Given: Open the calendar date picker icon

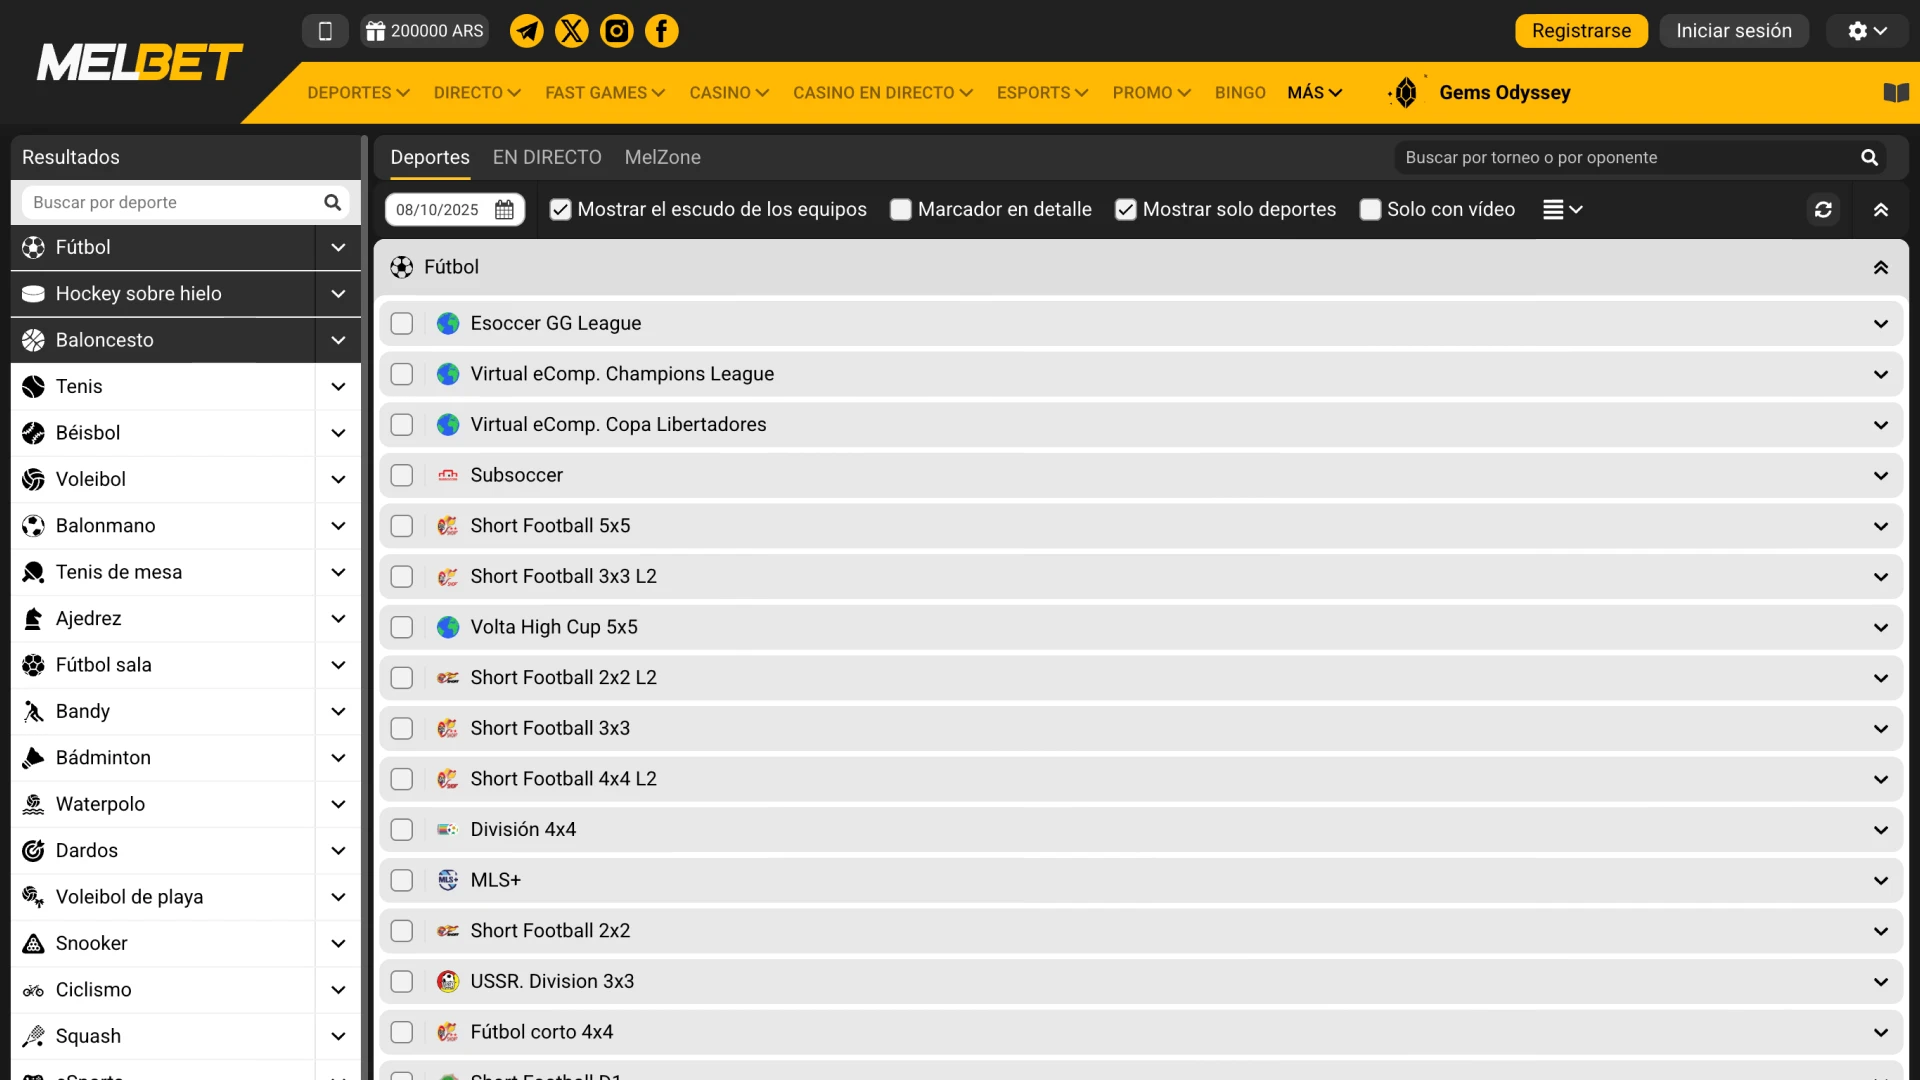Looking at the screenshot, I should pos(505,210).
